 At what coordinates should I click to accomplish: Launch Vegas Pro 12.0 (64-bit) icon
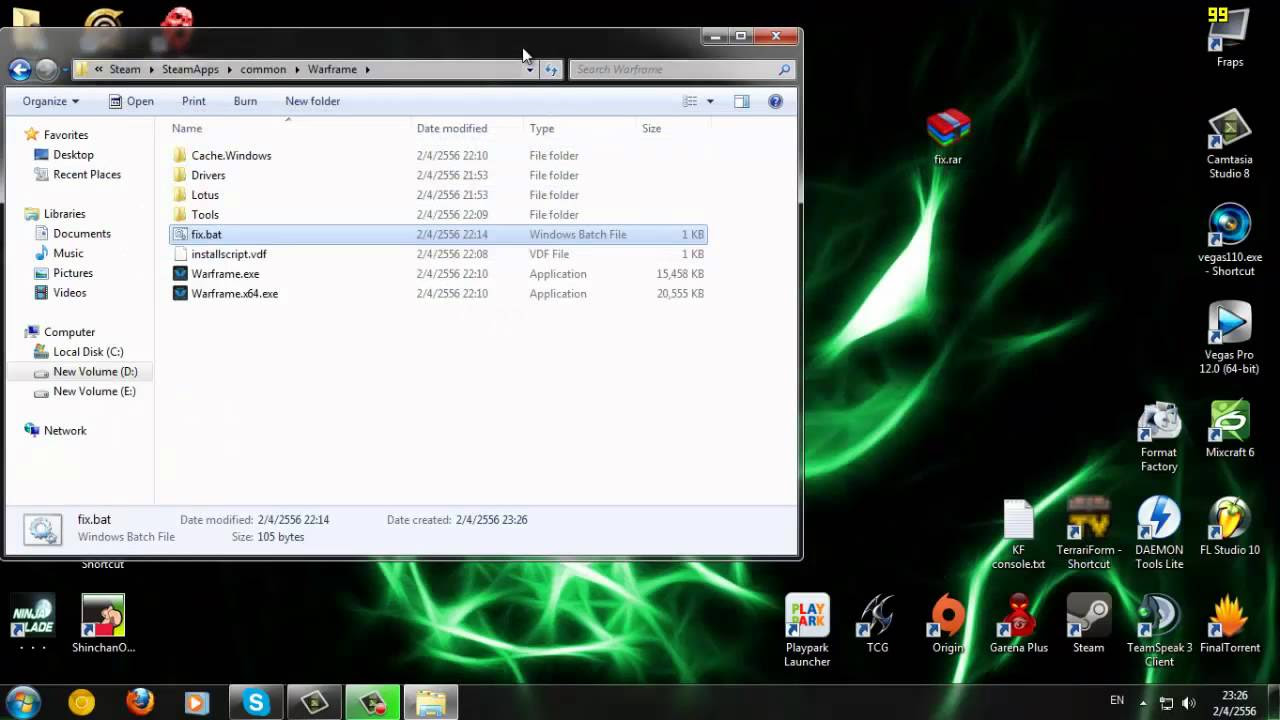tap(1229, 338)
